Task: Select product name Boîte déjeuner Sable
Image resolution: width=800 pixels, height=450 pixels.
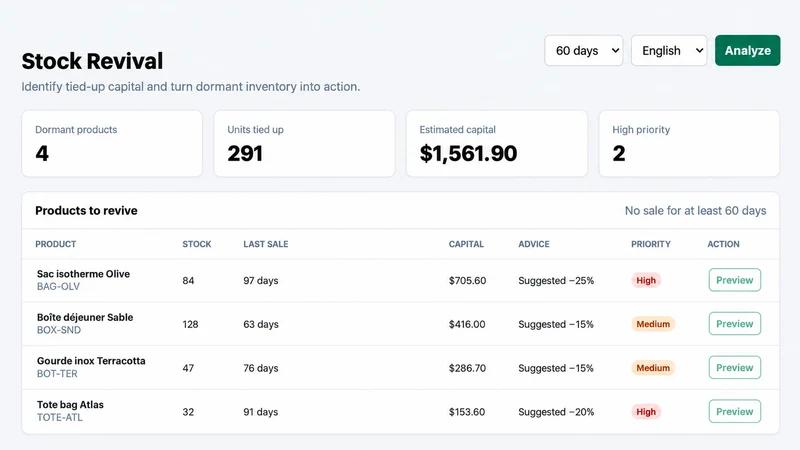Action: (85, 317)
